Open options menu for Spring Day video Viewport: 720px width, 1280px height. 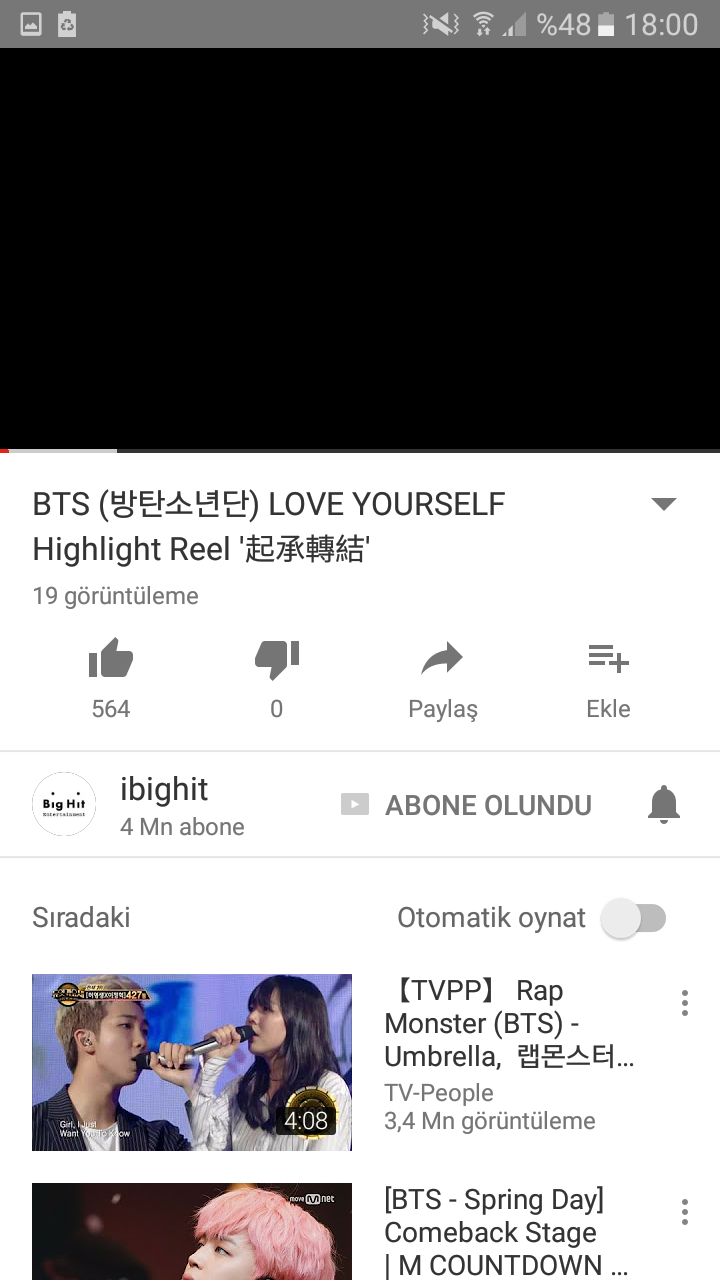click(x=685, y=1212)
